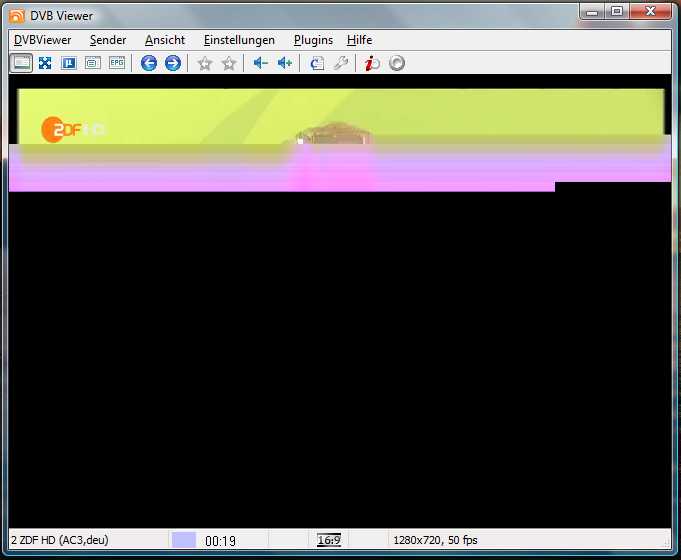Open options via the wrench icon
Viewport: 681px width, 560px height.
[341, 63]
